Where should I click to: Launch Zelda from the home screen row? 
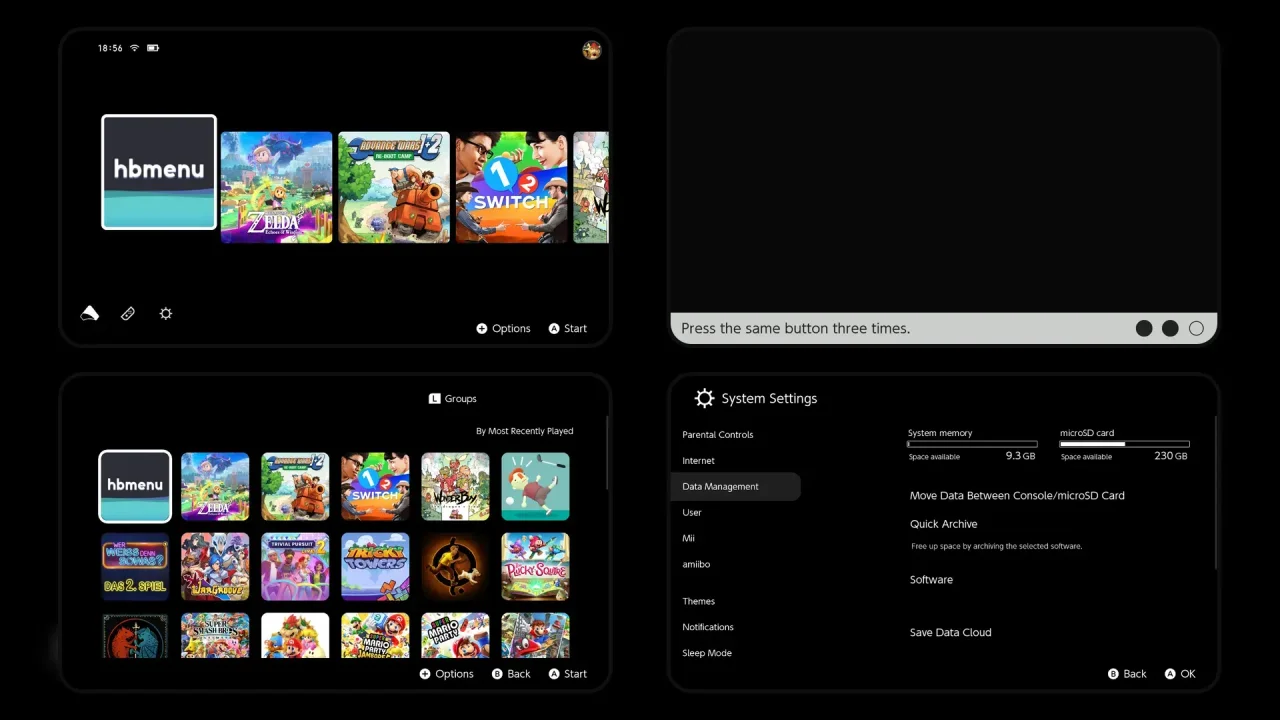click(276, 187)
